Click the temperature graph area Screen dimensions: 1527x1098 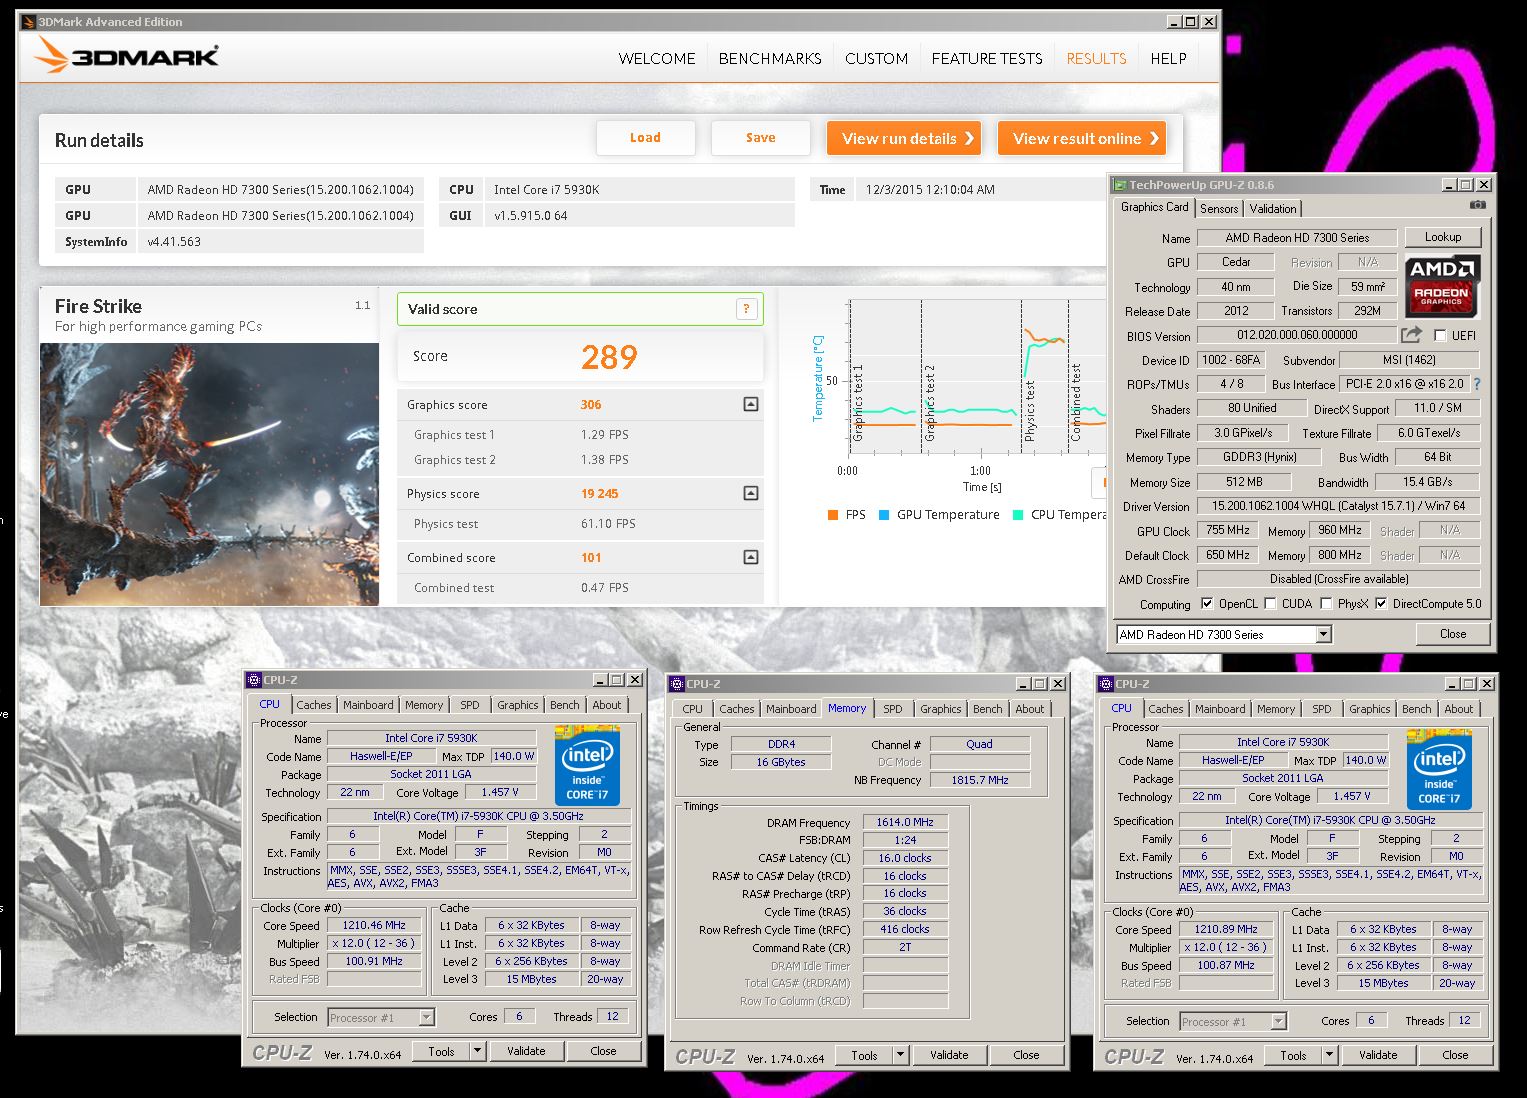(x=976, y=380)
